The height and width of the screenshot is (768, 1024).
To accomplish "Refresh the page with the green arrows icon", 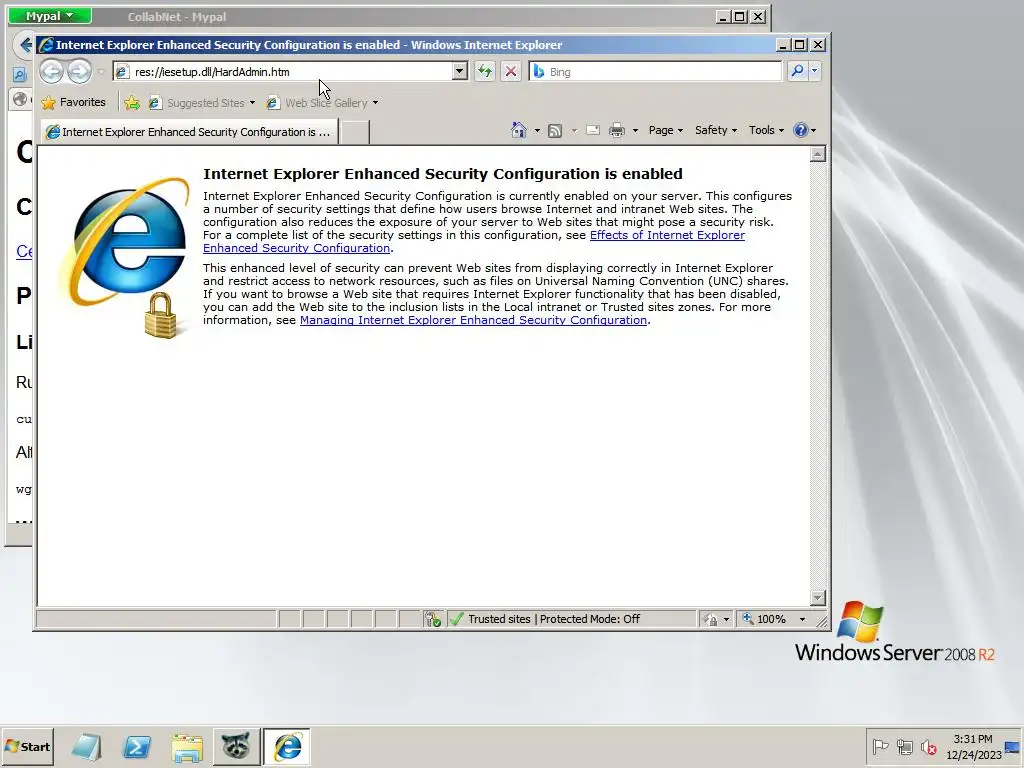I will click(485, 71).
